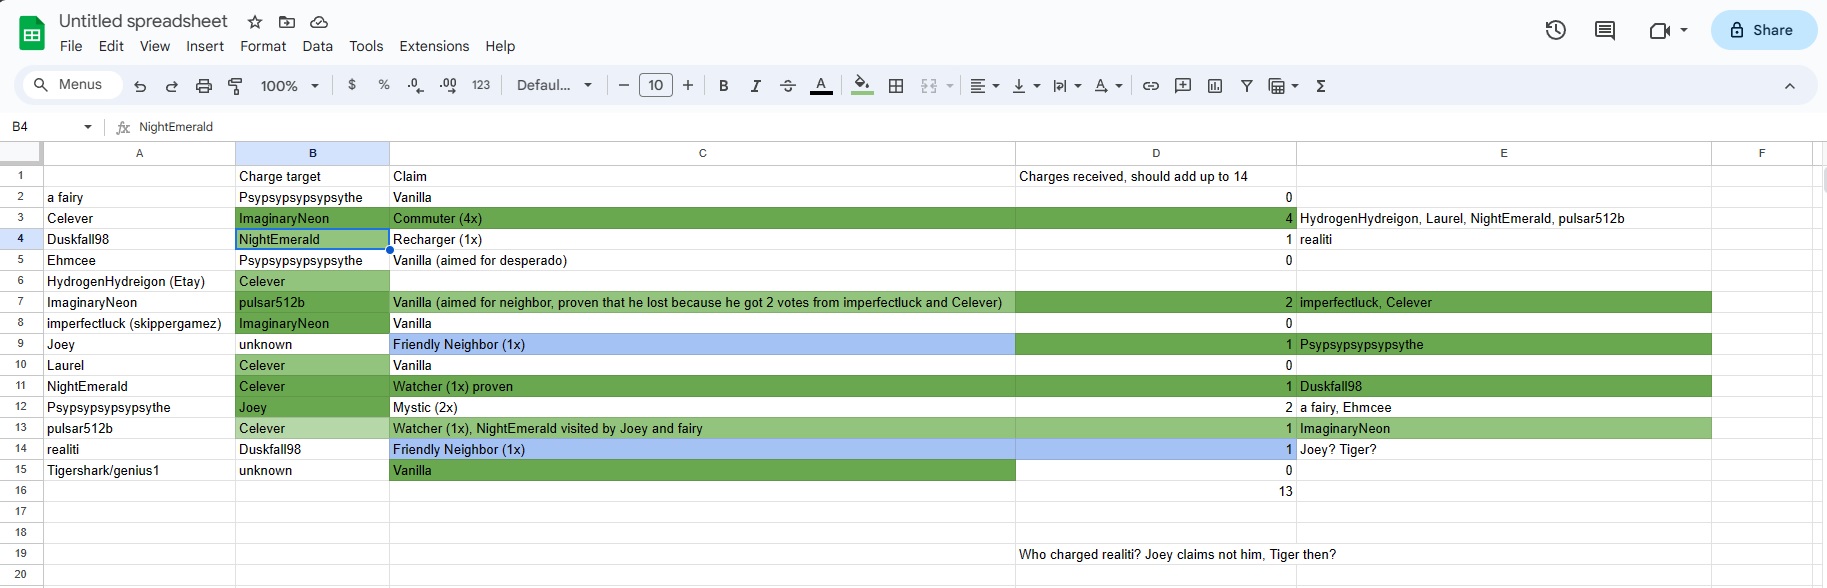Open the Borders tool
Image resolution: width=1827 pixels, height=588 pixels.
pos(896,86)
